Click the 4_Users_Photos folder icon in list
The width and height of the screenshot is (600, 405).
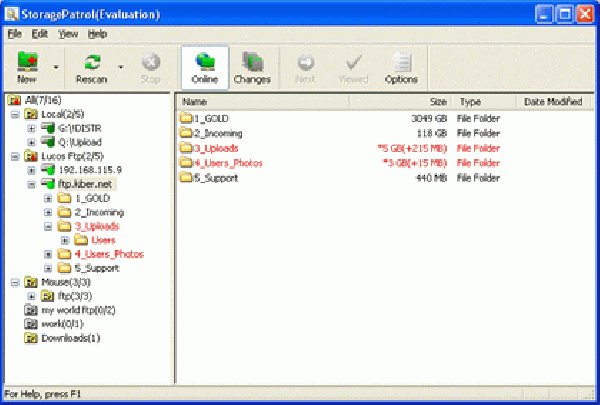tap(186, 163)
